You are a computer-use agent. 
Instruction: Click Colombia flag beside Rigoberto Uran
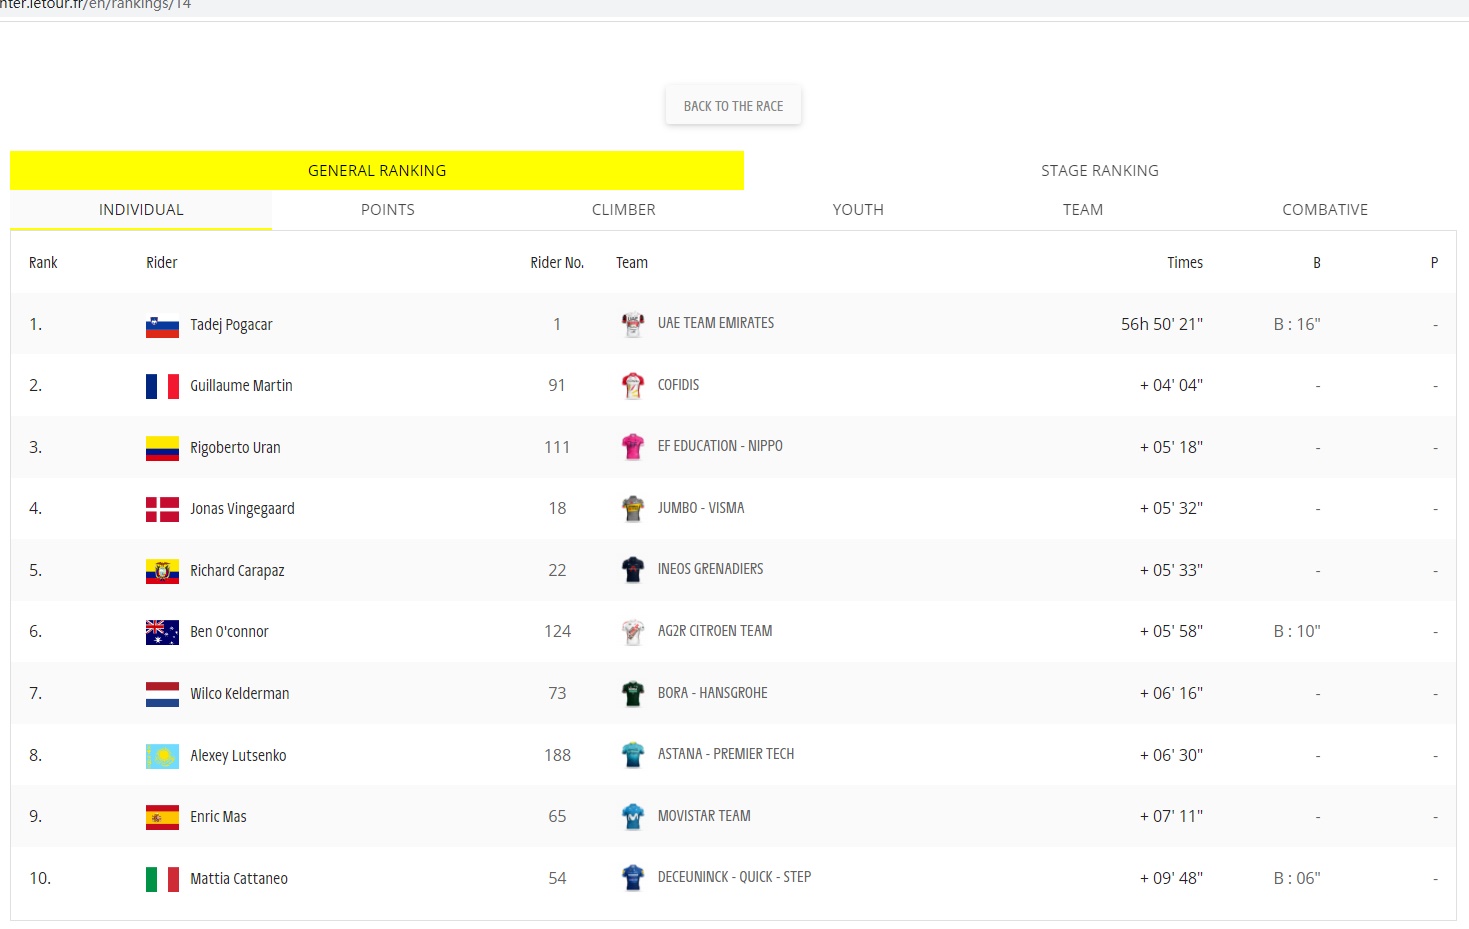tap(162, 448)
